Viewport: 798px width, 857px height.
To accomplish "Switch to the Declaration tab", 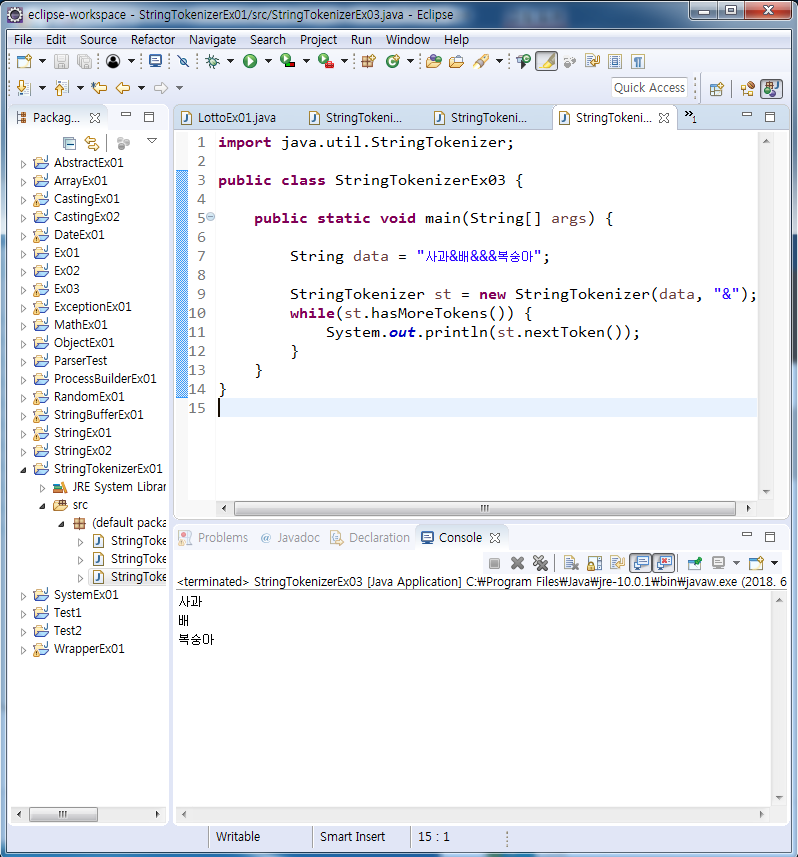I will click(371, 538).
